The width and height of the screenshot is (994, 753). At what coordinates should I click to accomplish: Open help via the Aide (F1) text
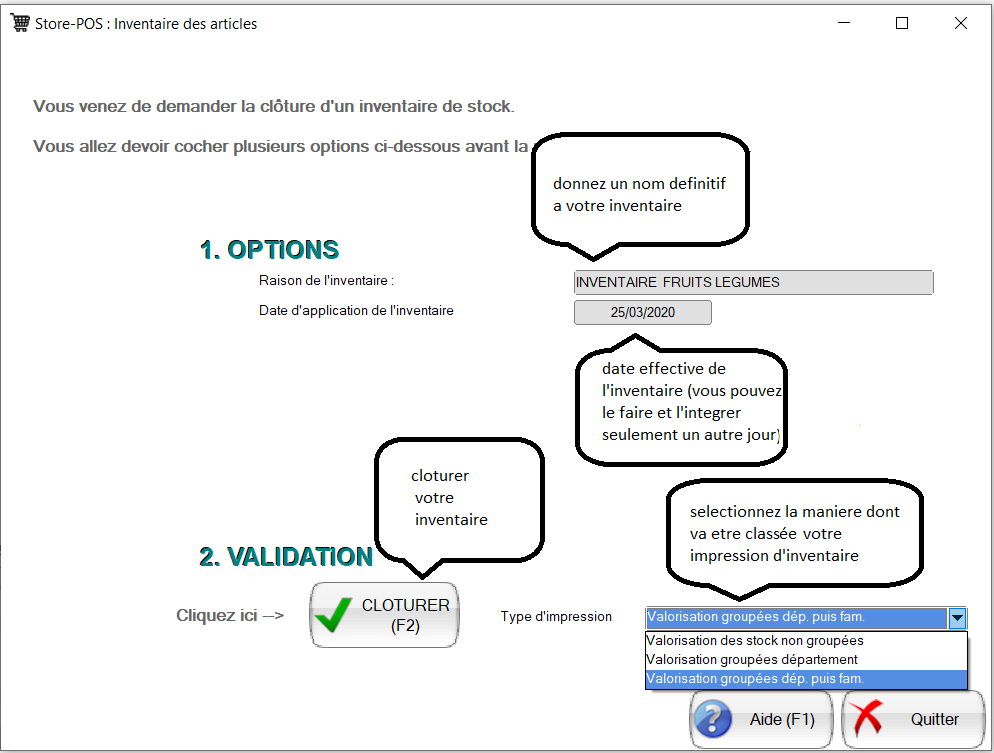[x=782, y=720]
